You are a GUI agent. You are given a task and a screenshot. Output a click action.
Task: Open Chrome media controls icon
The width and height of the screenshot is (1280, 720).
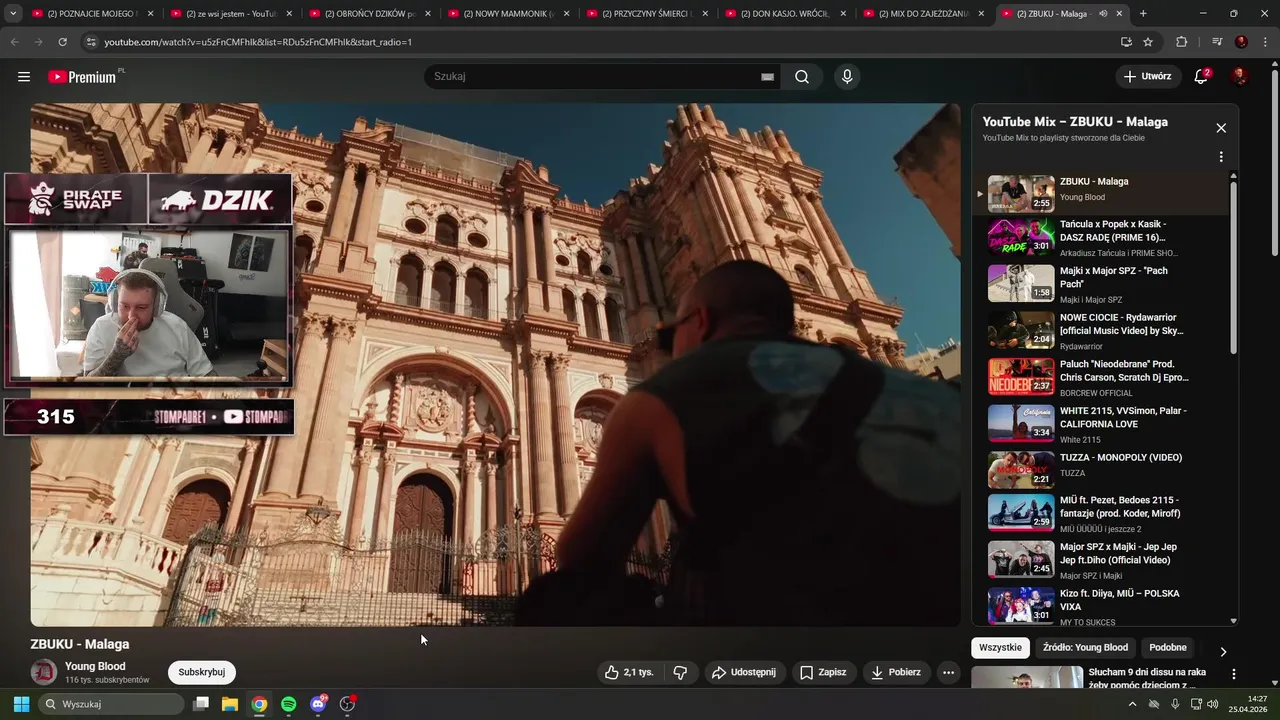click(x=1217, y=42)
